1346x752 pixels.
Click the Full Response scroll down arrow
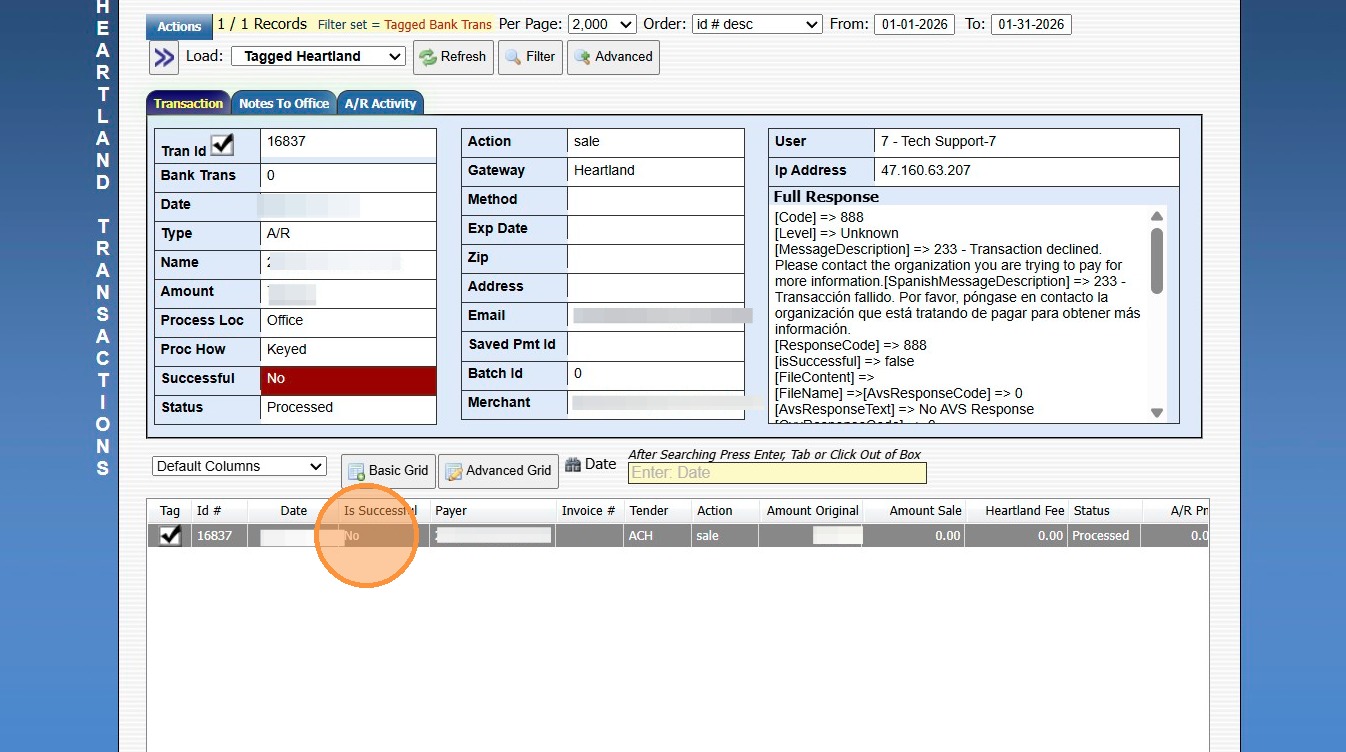1157,413
